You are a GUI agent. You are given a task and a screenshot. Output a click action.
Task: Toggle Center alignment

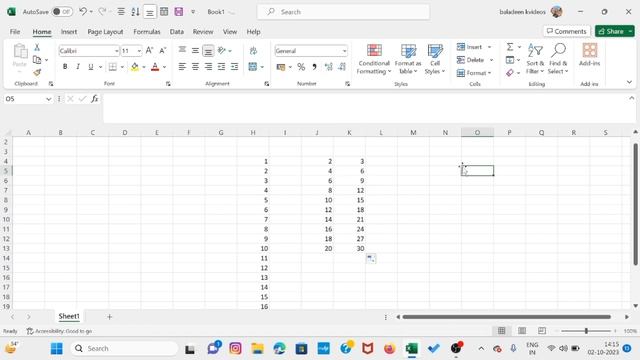195,67
